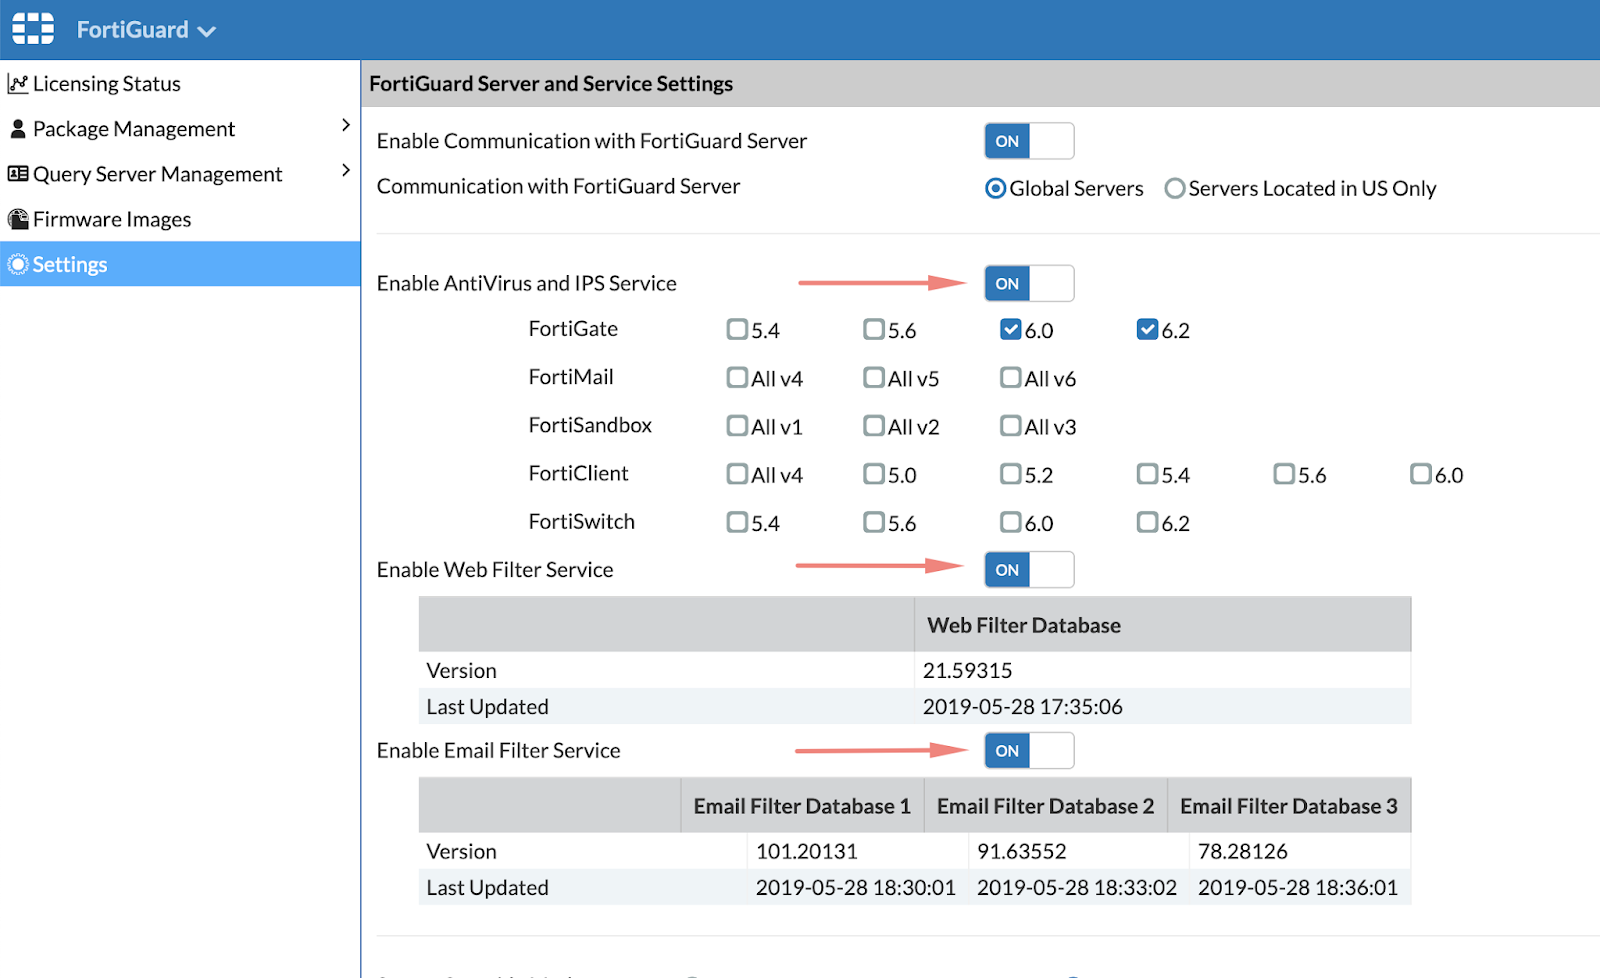Click the Web Filter Database column header
Image resolution: width=1600 pixels, height=978 pixels.
point(1163,625)
